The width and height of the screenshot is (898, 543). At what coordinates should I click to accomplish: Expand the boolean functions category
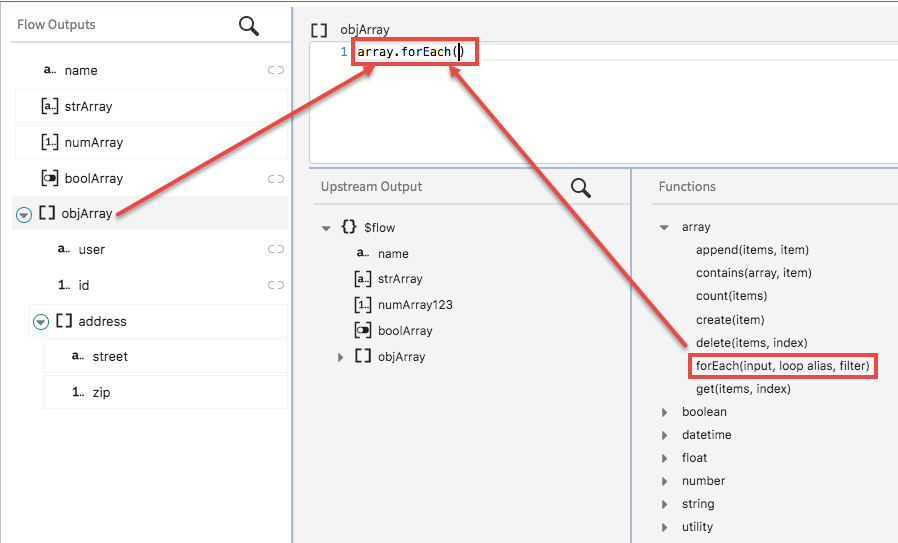pyautogui.click(x=664, y=412)
